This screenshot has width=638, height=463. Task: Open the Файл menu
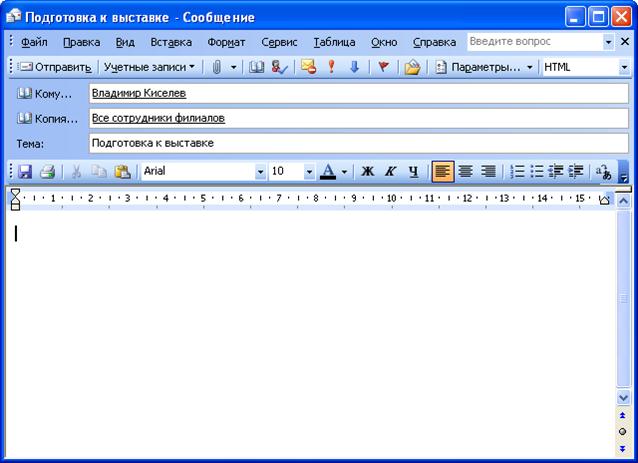click(34, 42)
